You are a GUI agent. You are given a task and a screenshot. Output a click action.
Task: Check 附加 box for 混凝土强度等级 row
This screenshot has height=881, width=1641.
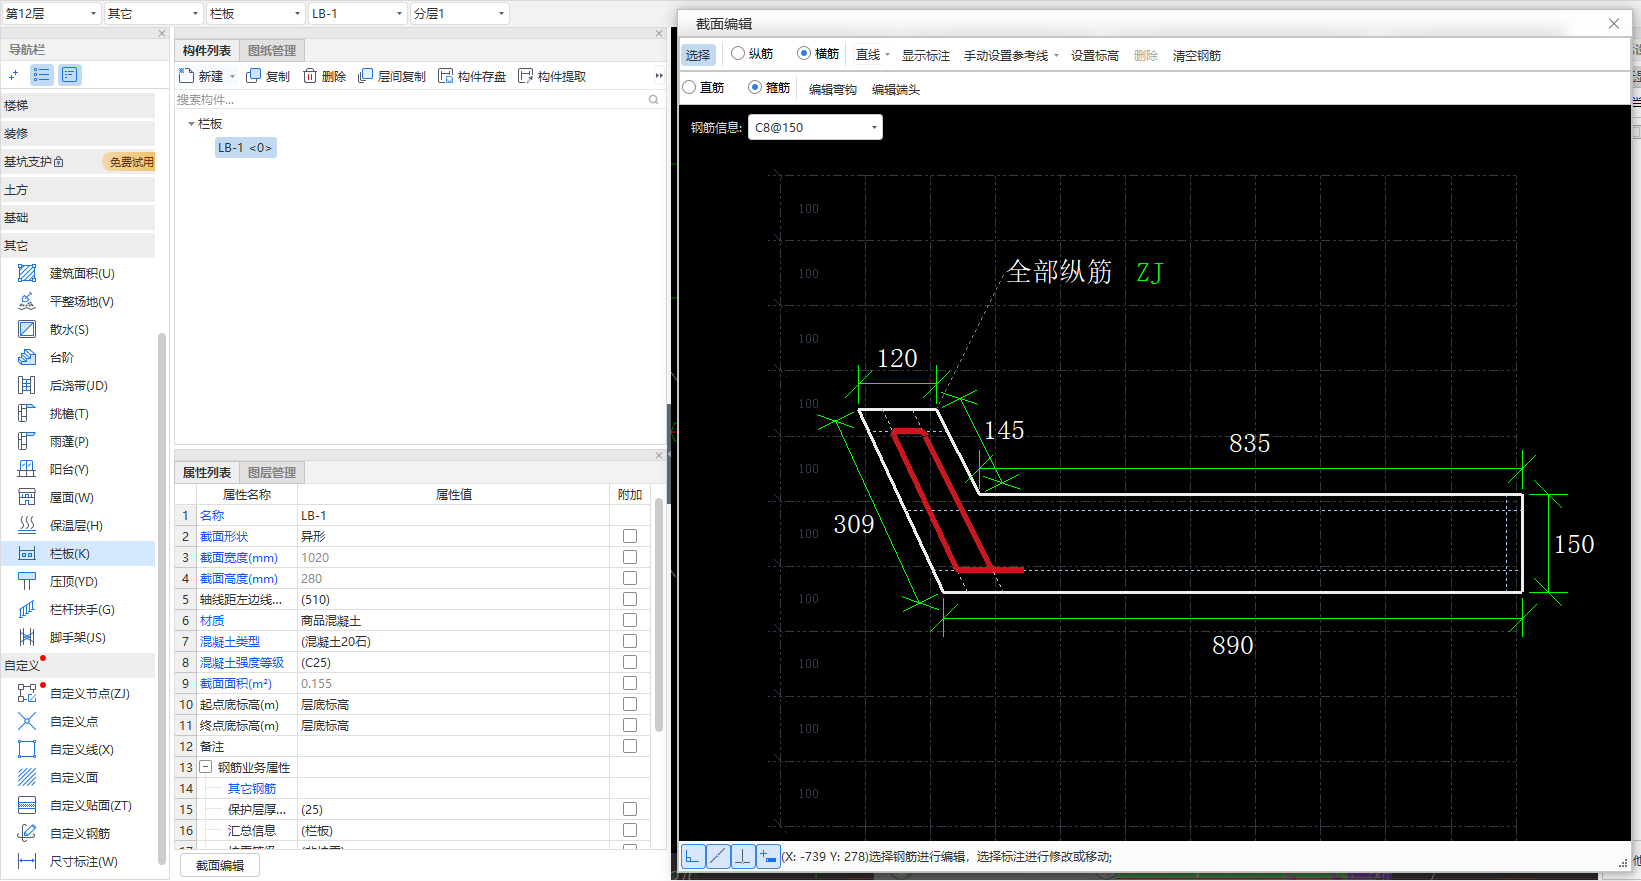[630, 662]
